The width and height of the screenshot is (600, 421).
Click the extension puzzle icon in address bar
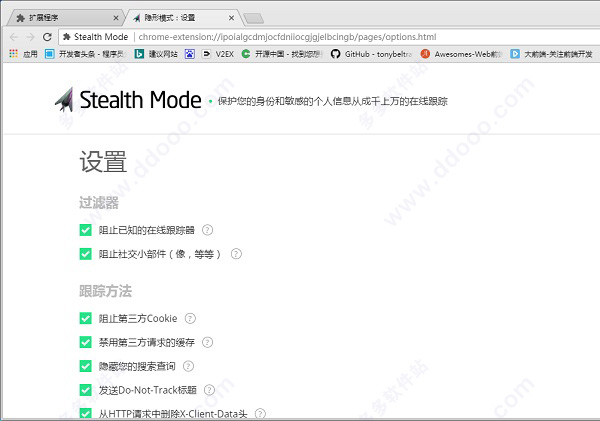click(x=67, y=37)
